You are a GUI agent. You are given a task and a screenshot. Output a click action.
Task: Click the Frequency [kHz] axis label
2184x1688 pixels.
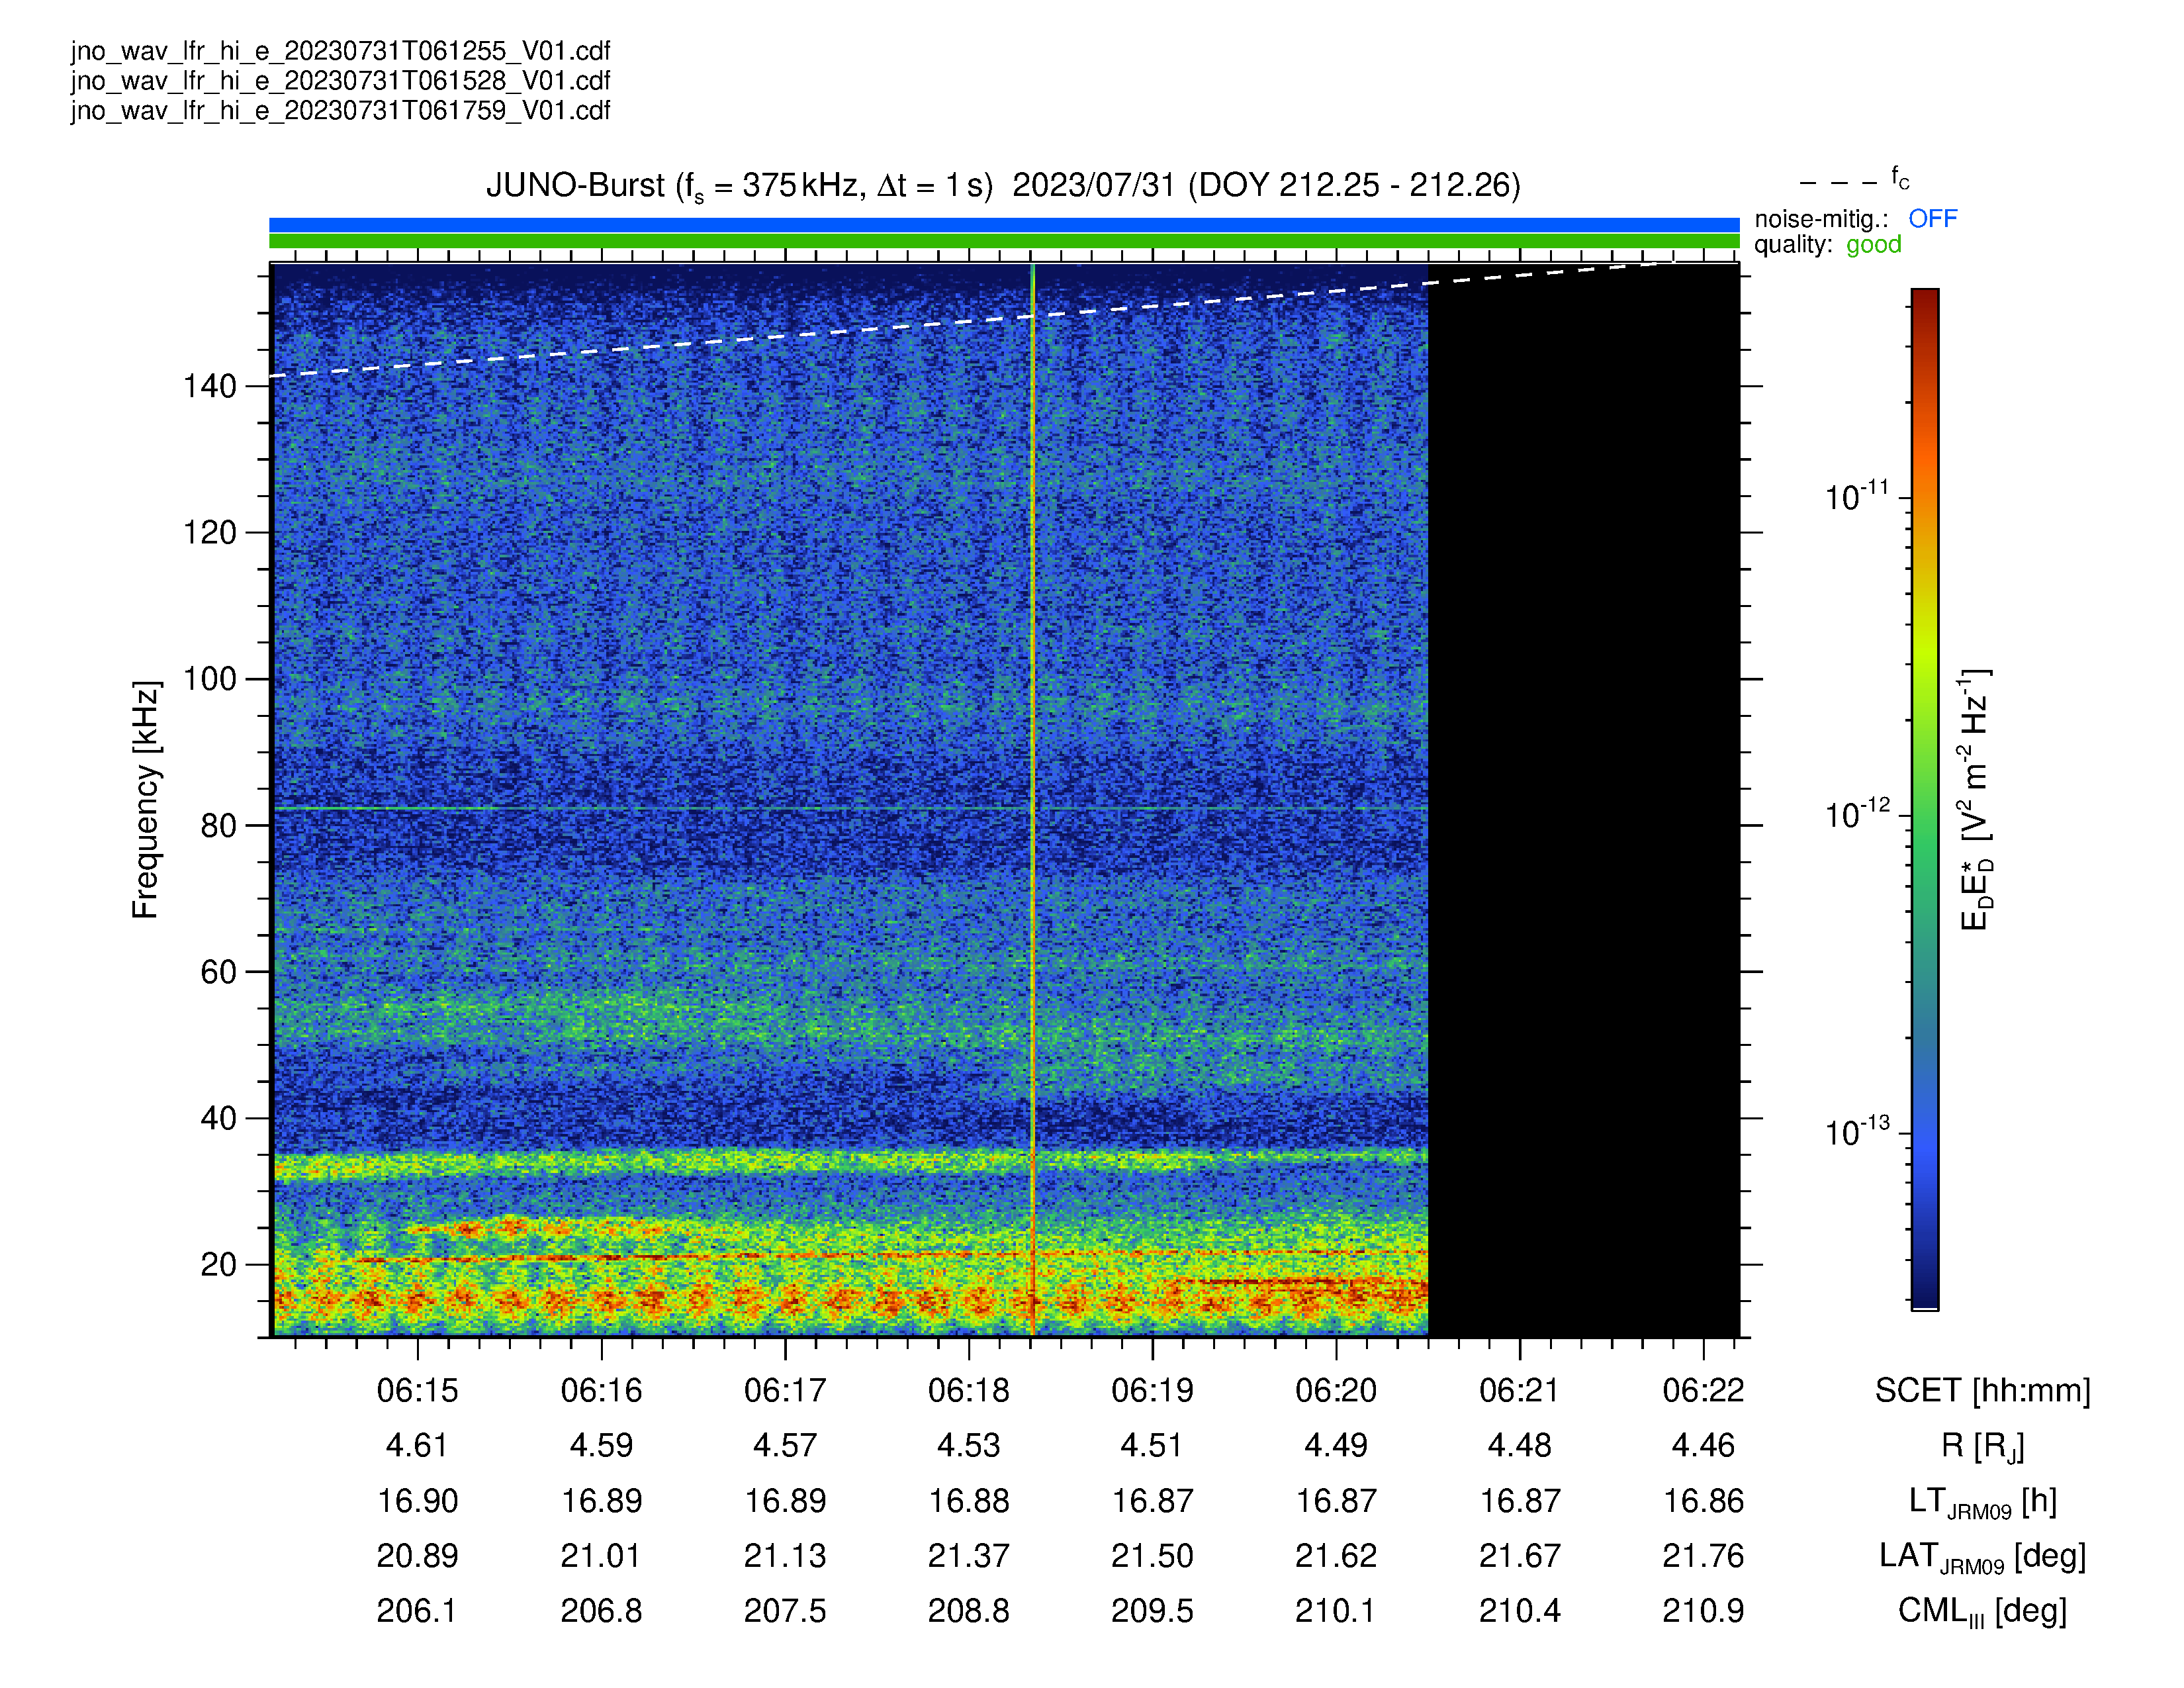(x=146, y=800)
